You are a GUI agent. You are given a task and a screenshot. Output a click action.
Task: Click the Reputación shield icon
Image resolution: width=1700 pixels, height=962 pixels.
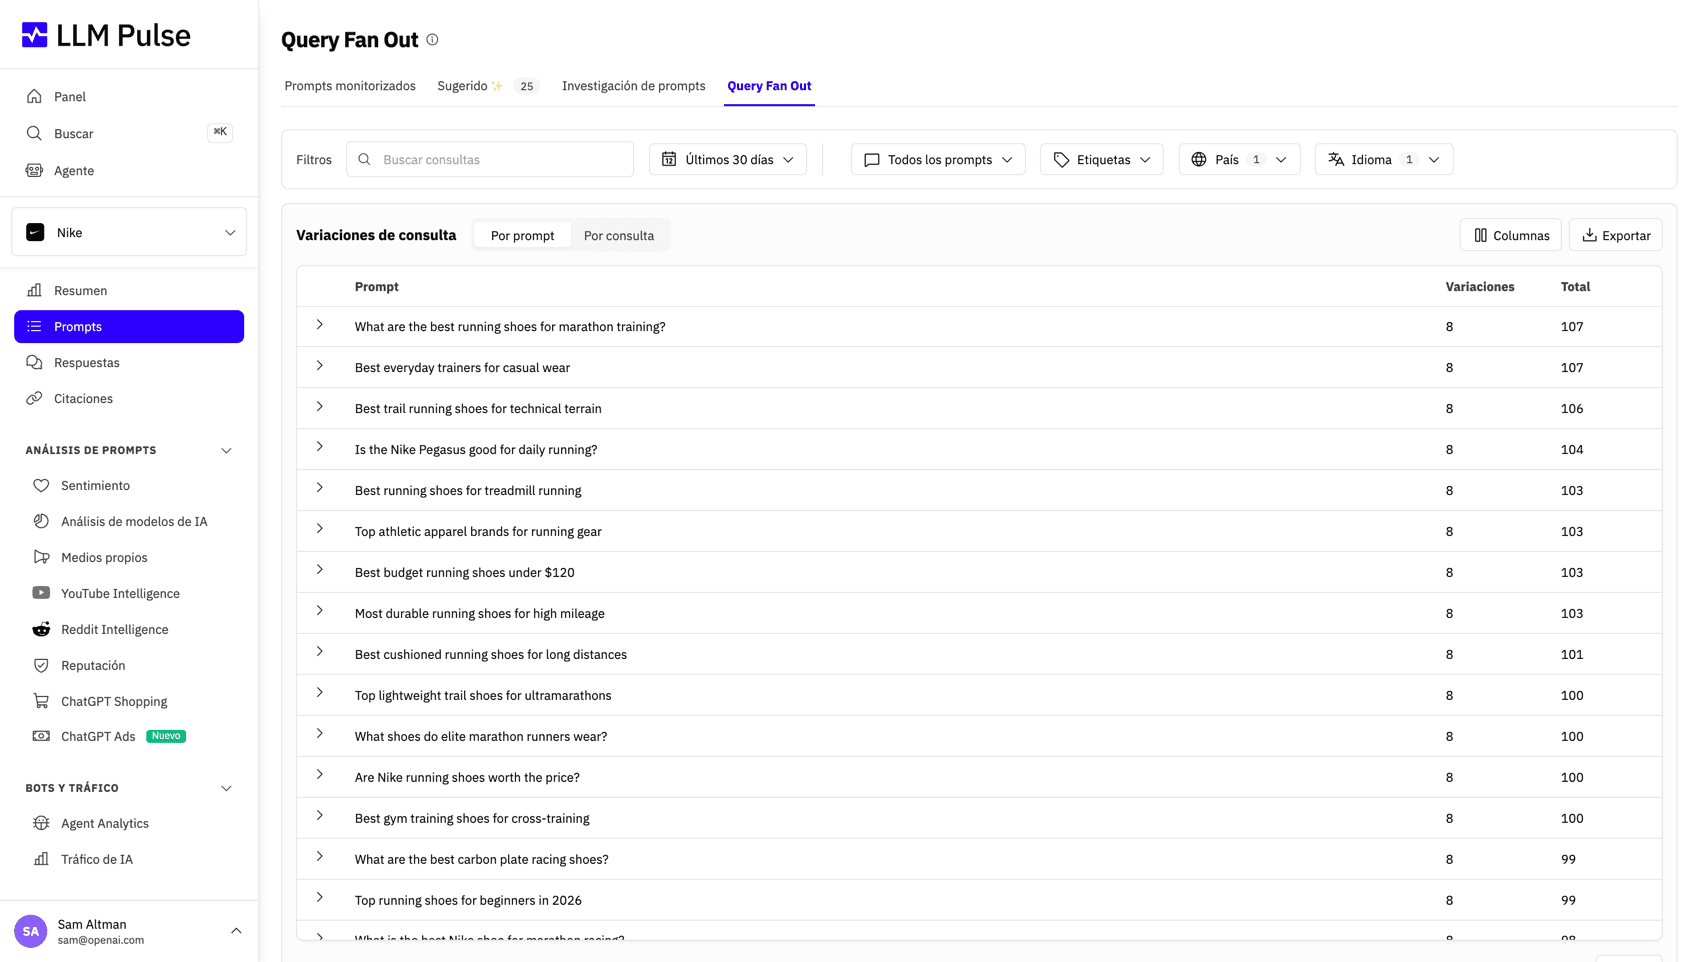(41, 665)
